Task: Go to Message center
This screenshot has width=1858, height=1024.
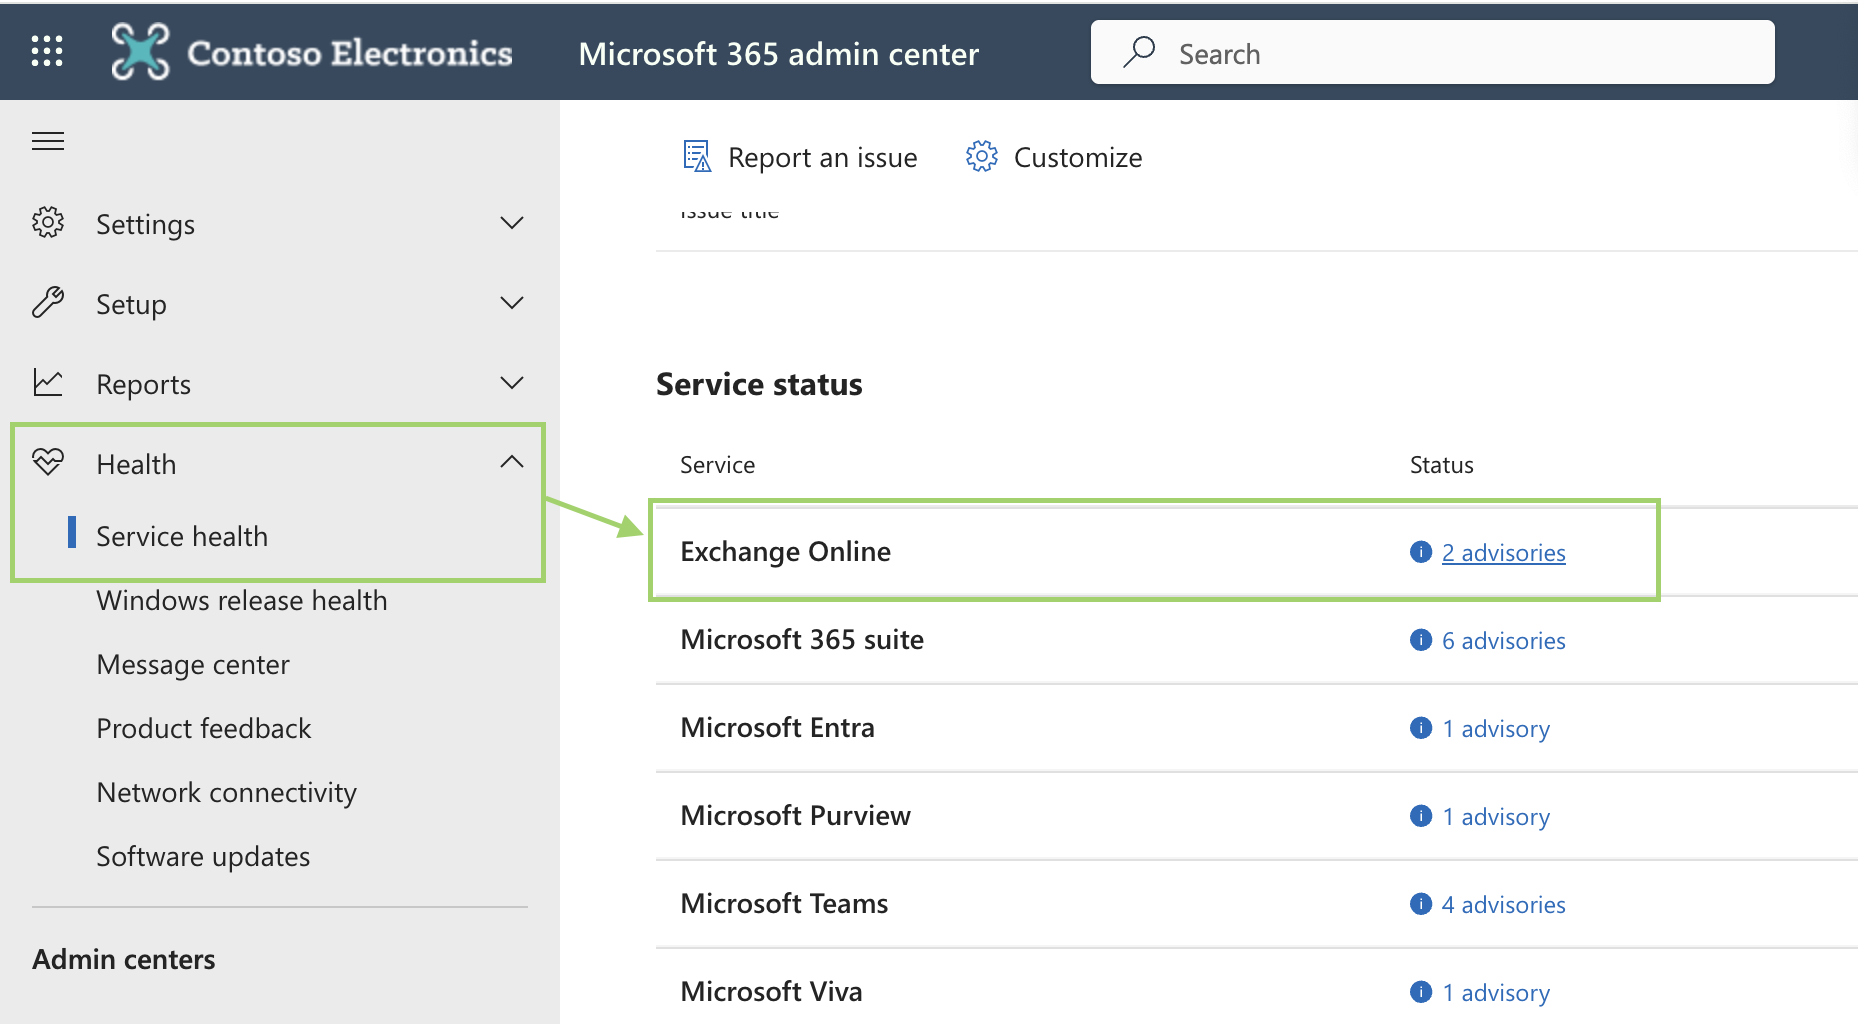Action: click(193, 664)
